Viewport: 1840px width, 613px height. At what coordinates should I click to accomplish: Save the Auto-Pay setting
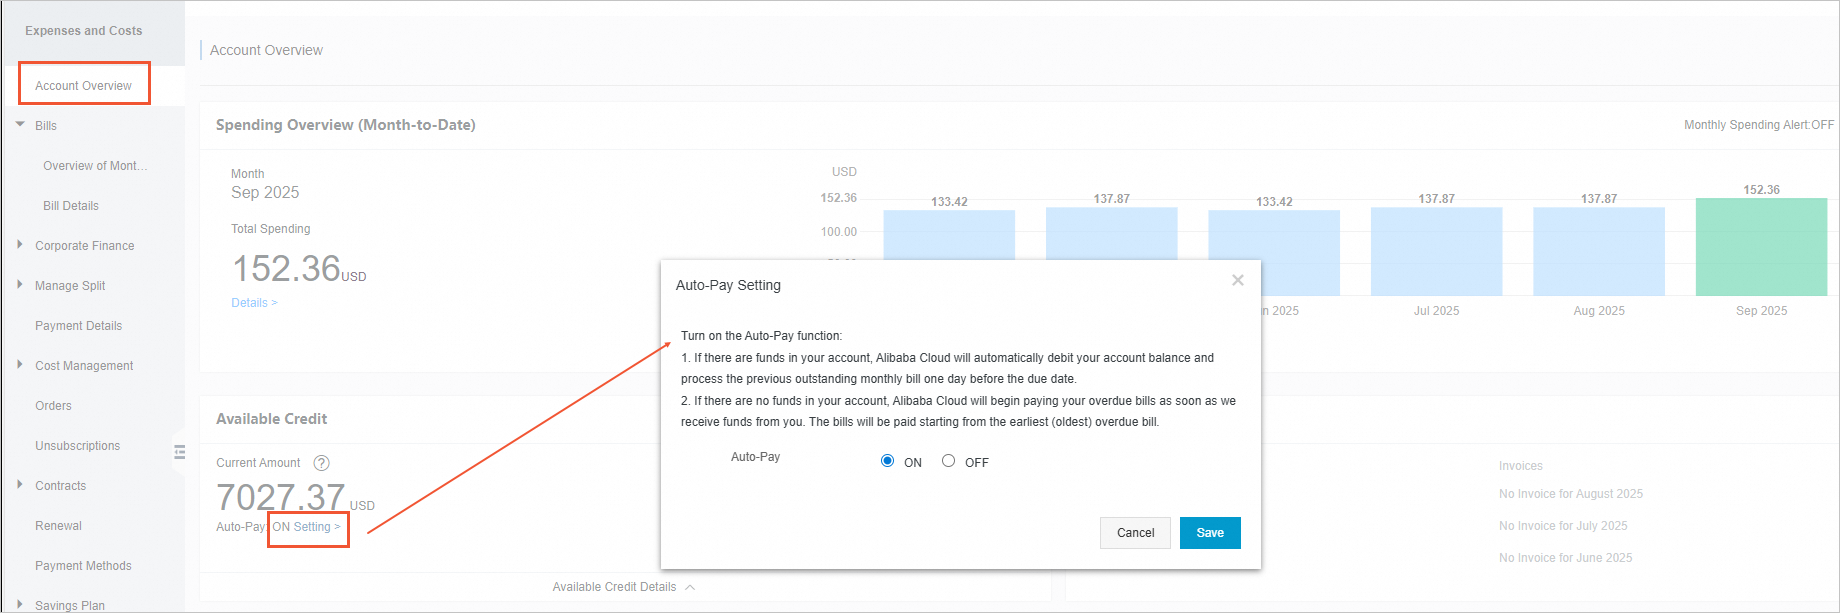tap(1210, 533)
